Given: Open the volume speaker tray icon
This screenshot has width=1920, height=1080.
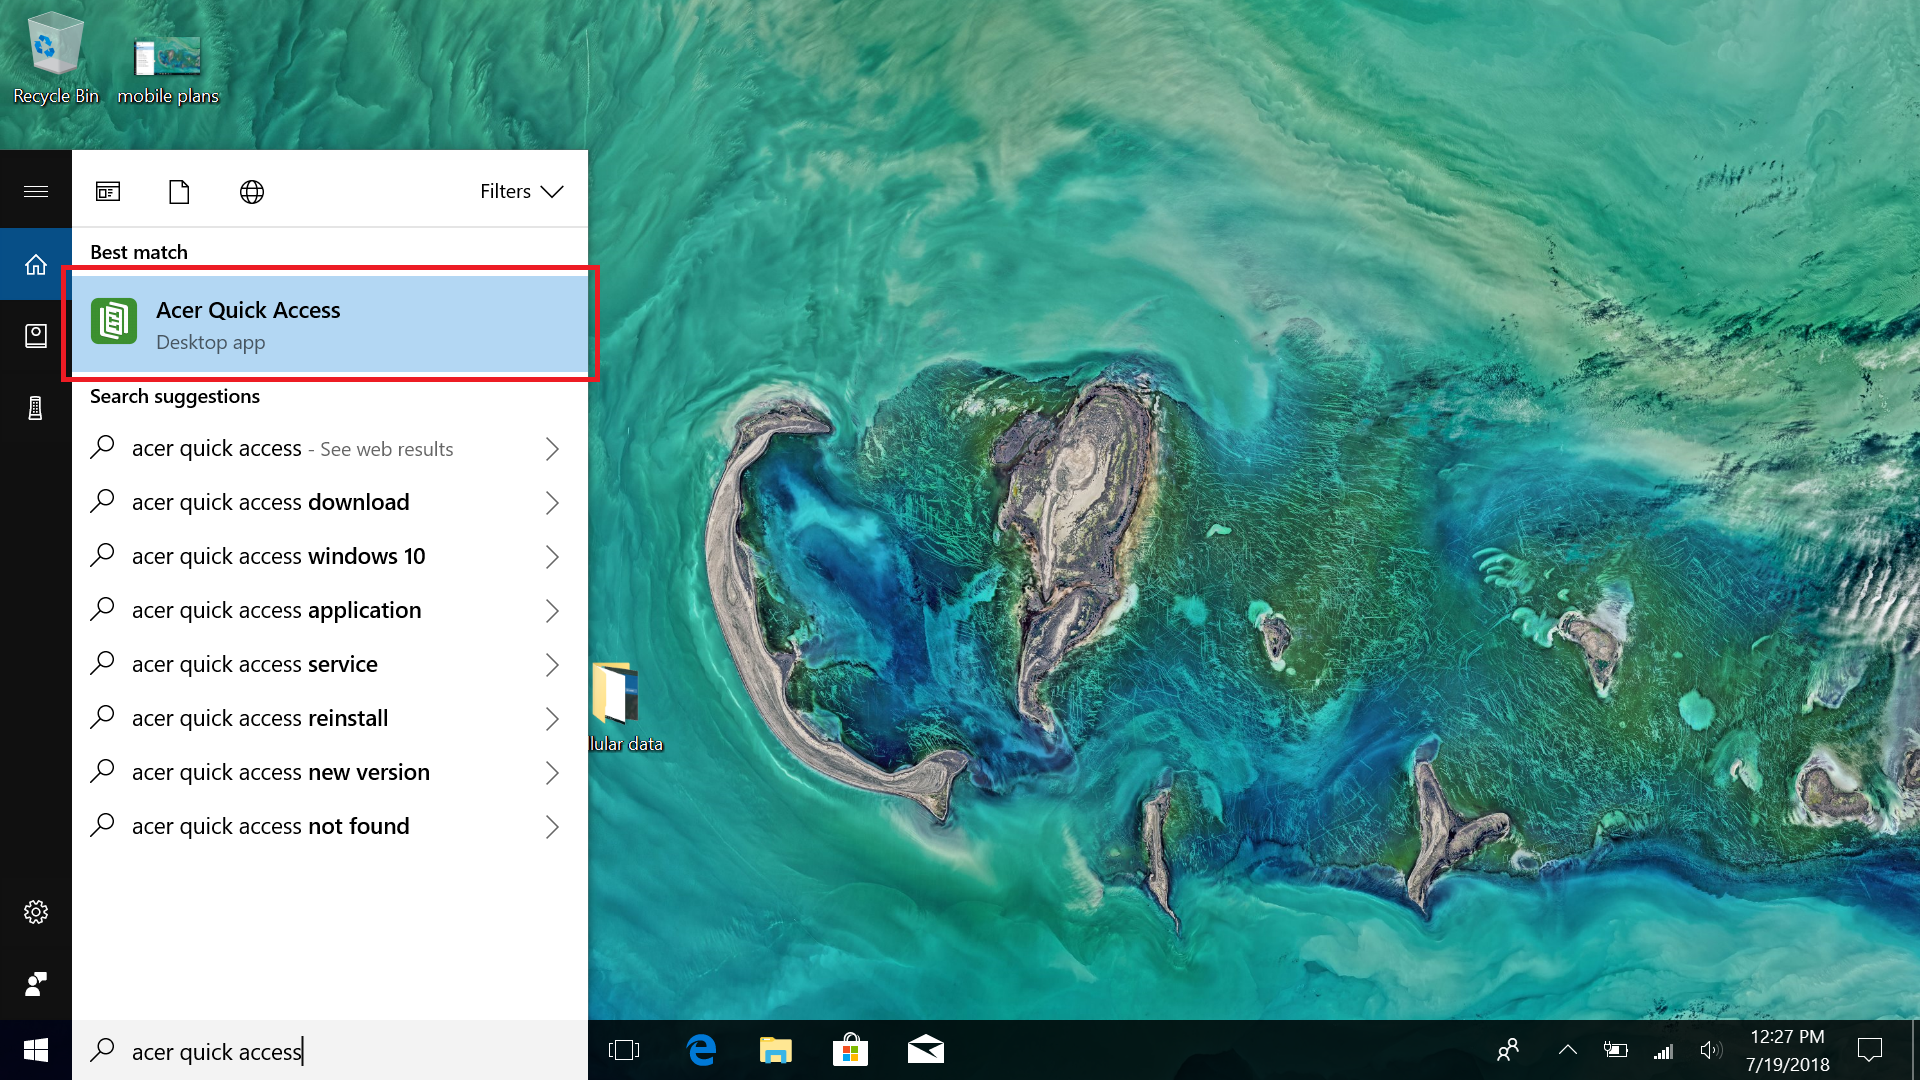Looking at the screenshot, I should [x=1711, y=1050].
